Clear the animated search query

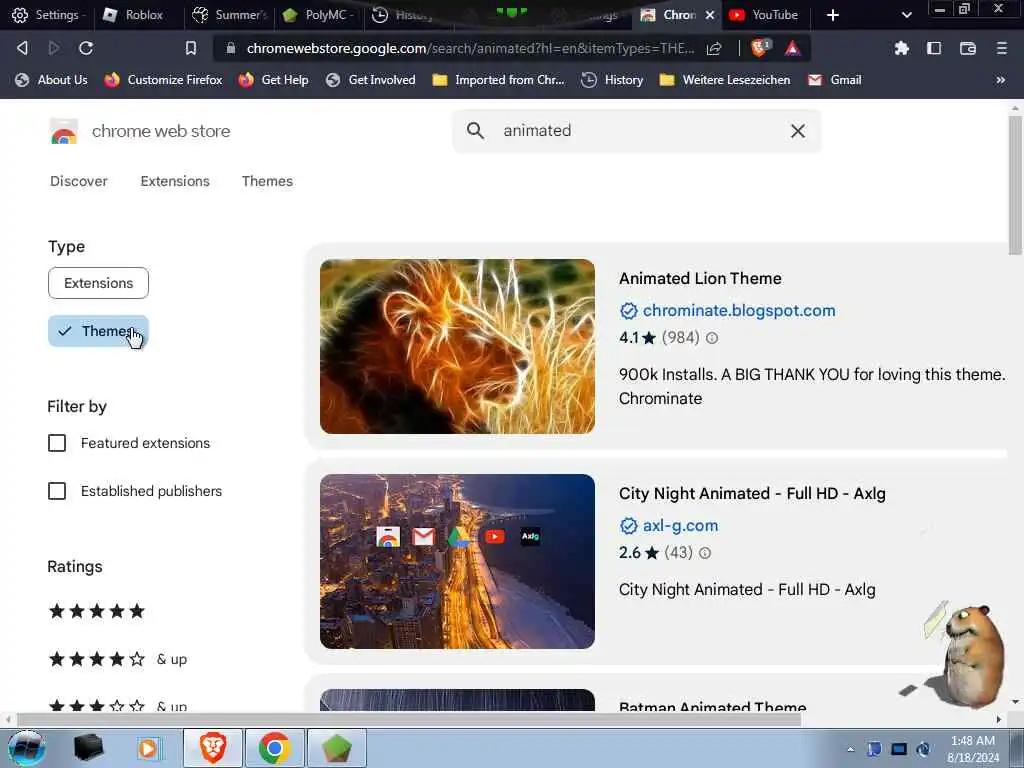tap(797, 131)
